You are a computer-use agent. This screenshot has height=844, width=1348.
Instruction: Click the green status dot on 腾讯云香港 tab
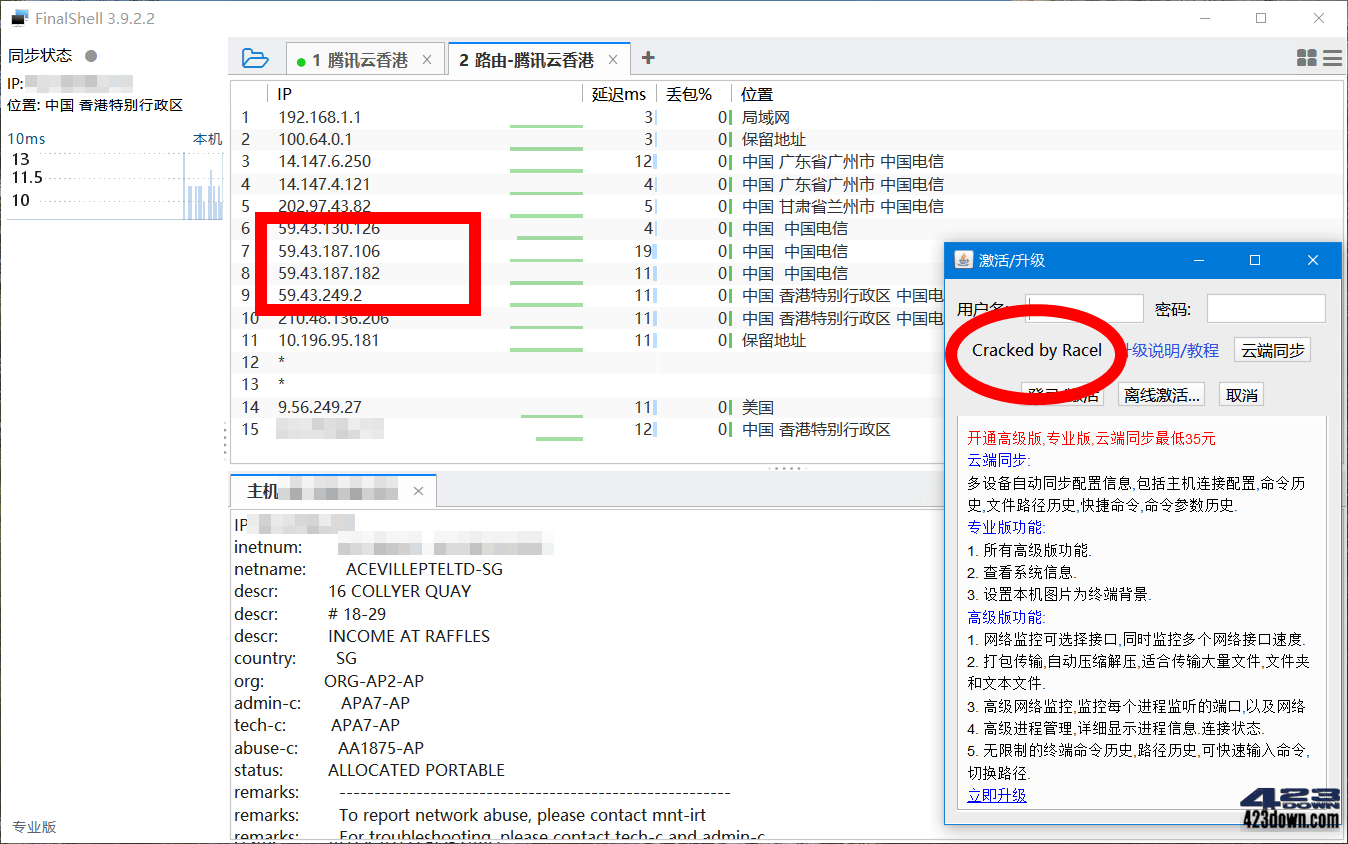click(301, 58)
